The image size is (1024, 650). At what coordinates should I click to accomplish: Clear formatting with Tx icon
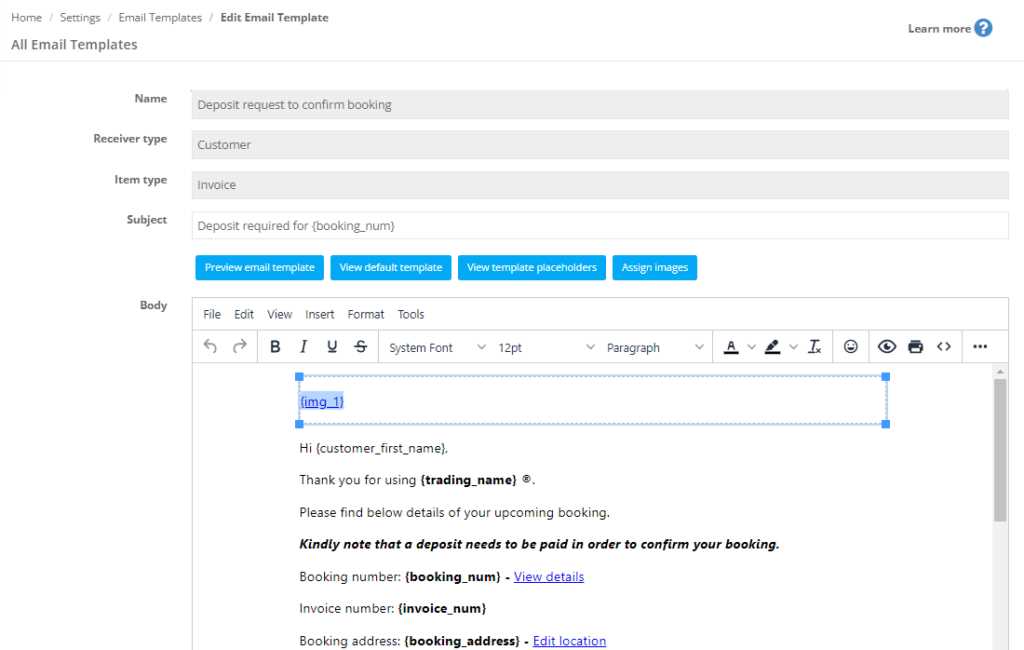coord(814,347)
